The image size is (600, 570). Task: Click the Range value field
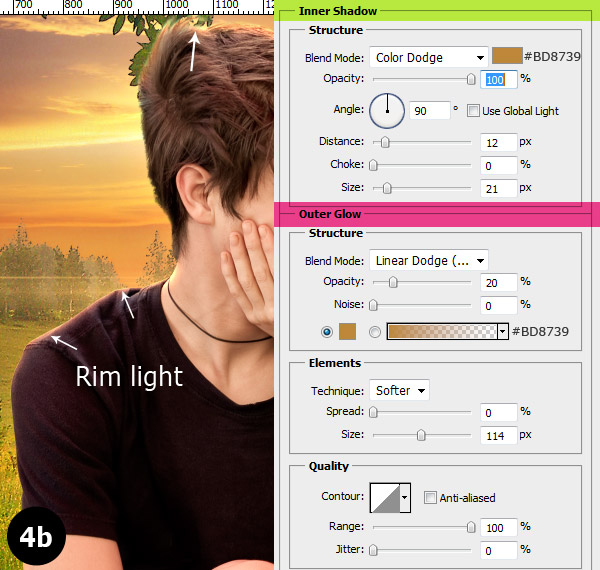click(499, 528)
